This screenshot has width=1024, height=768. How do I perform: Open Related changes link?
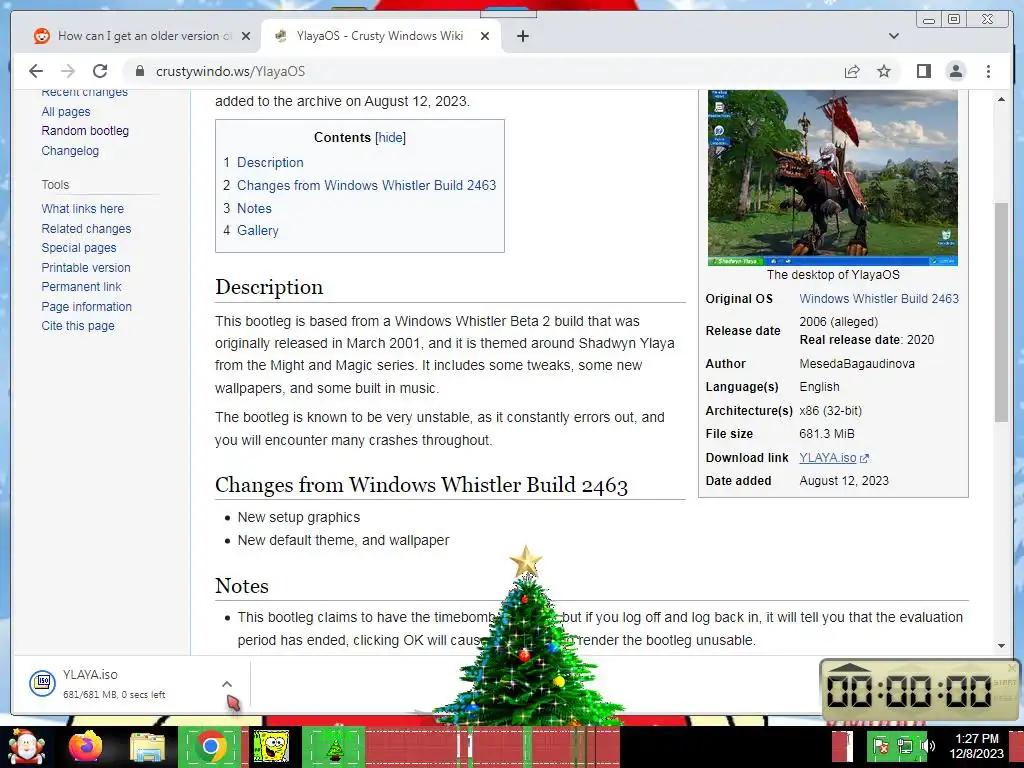[86, 229]
